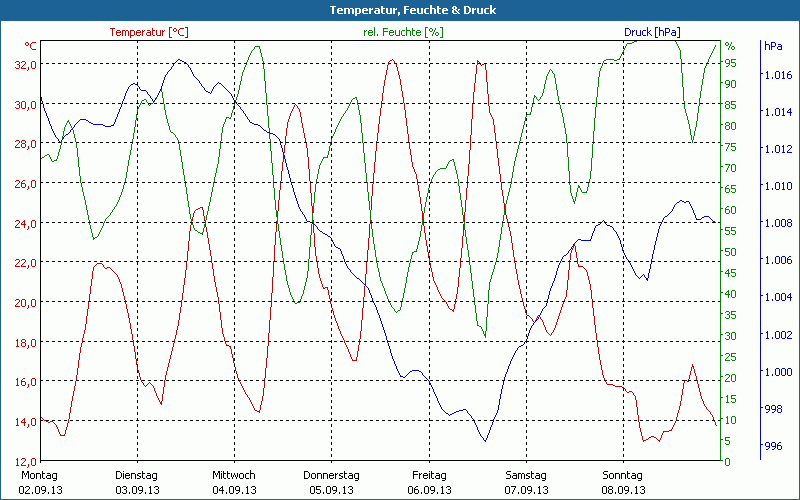Screen dimensions: 800x500
Task: Select the Samstag 07.09.13 date label
Action: (x=525, y=482)
